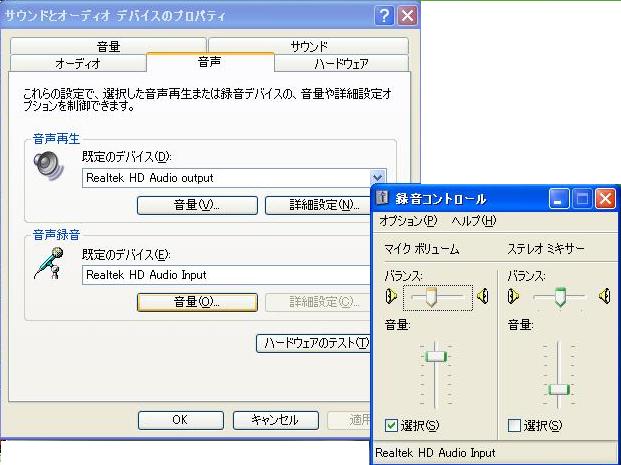Image resolution: width=621 pixels, height=465 pixels.
Task: Click the 録音コントロール title bar icon
Action: tap(382, 198)
